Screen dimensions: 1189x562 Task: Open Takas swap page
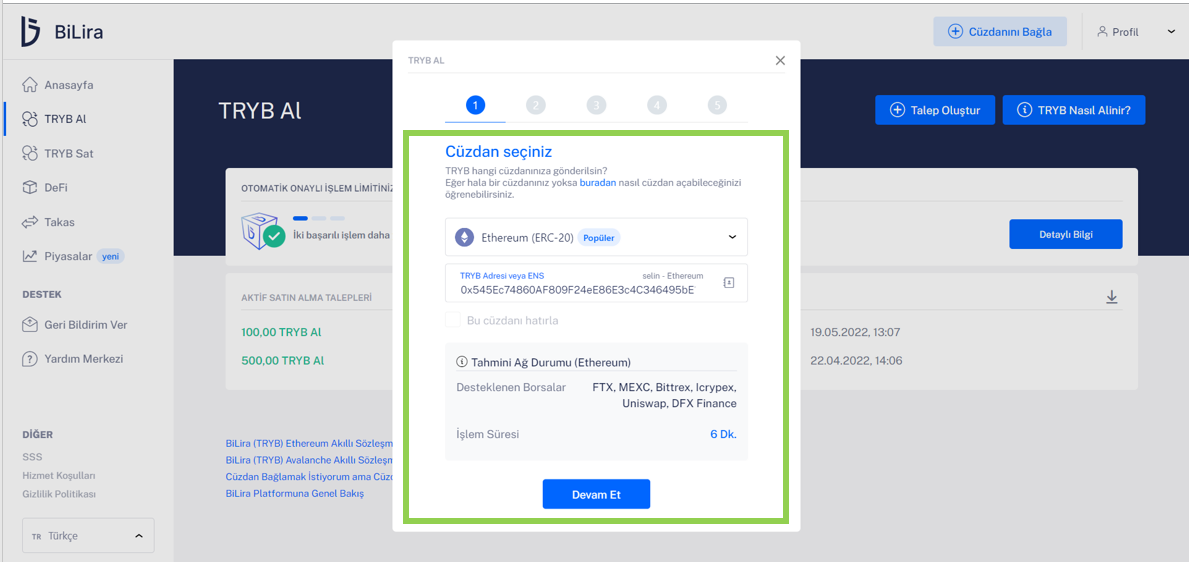tap(49, 222)
